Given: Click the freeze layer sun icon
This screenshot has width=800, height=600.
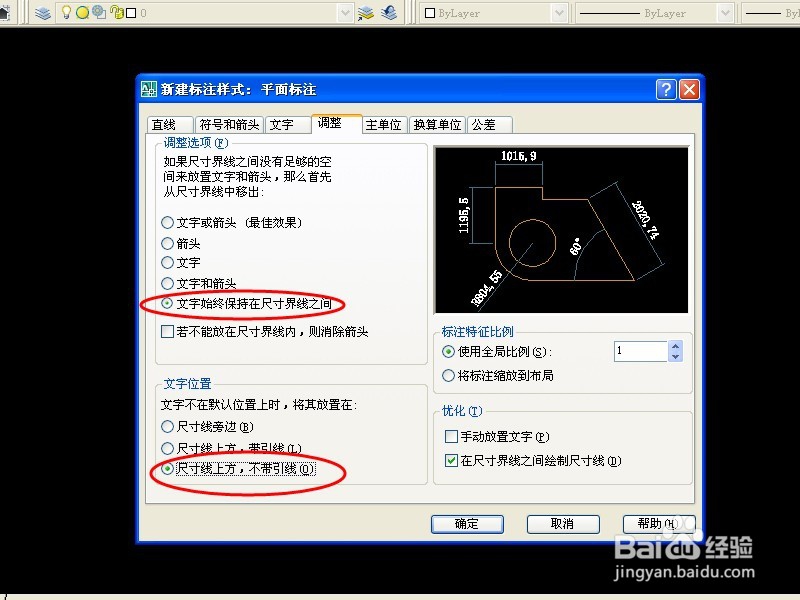Looking at the screenshot, I should tap(81, 12).
